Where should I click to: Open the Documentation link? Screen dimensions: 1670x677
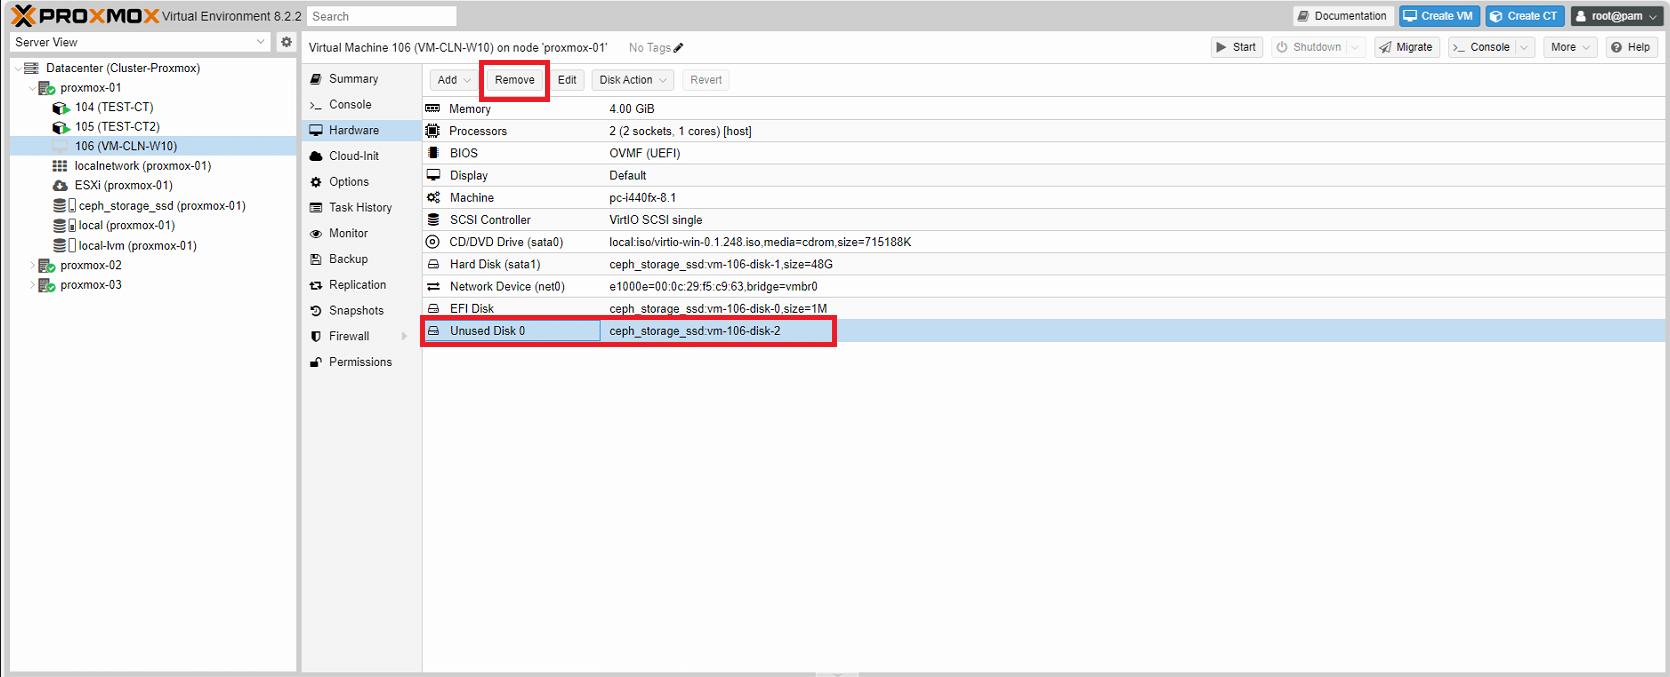pos(1342,16)
